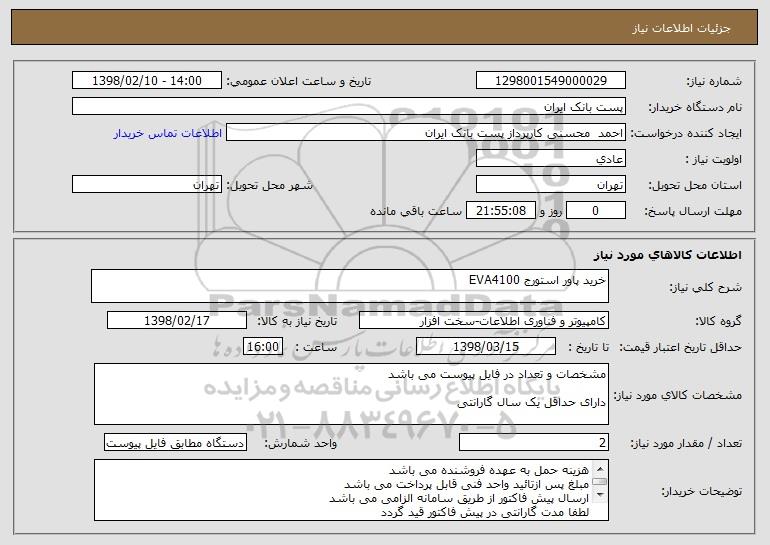
Task: Click the label شماره نیاز
Action: pyautogui.click(x=714, y=81)
